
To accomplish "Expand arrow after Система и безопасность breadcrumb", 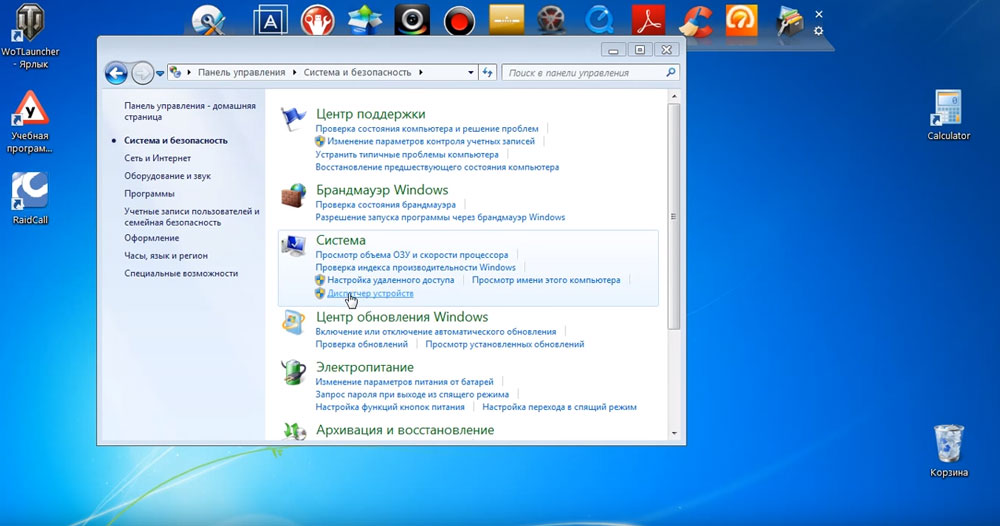I will [x=421, y=73].
